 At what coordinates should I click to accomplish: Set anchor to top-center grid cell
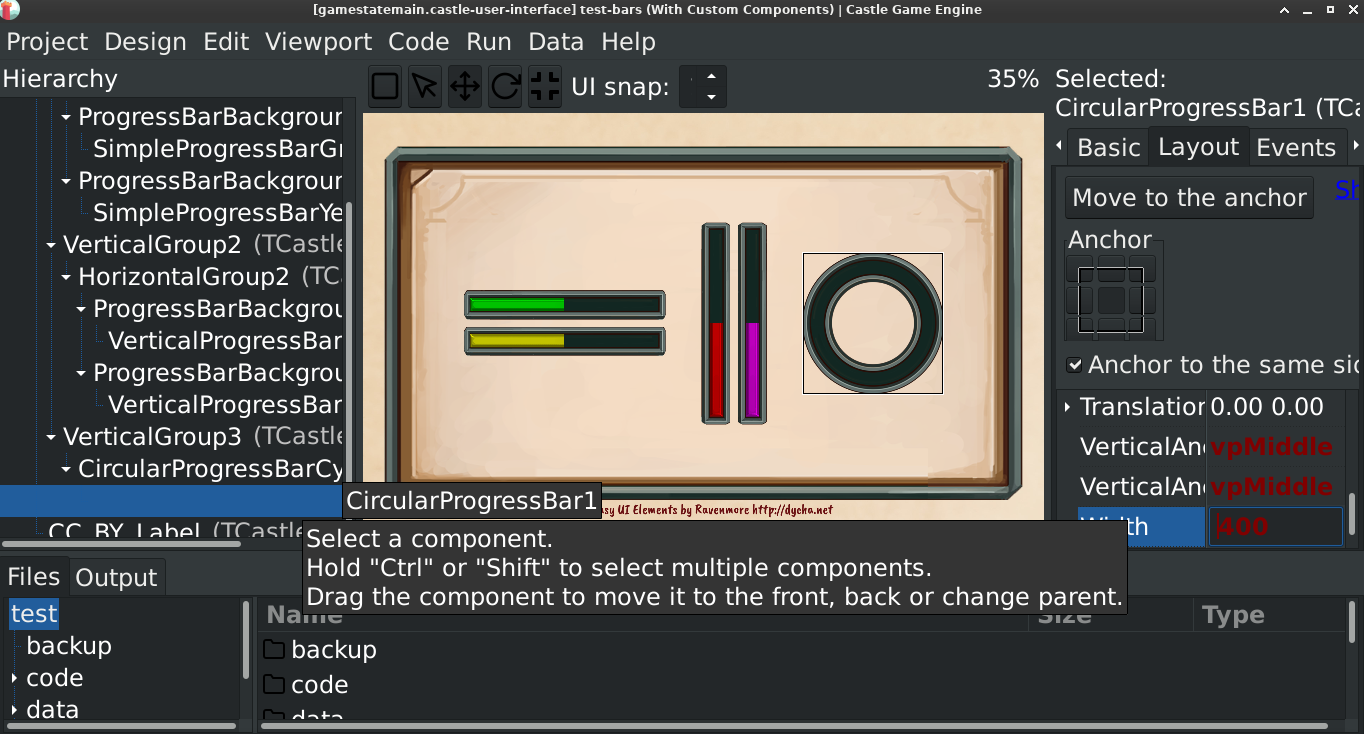(1111, 269)
